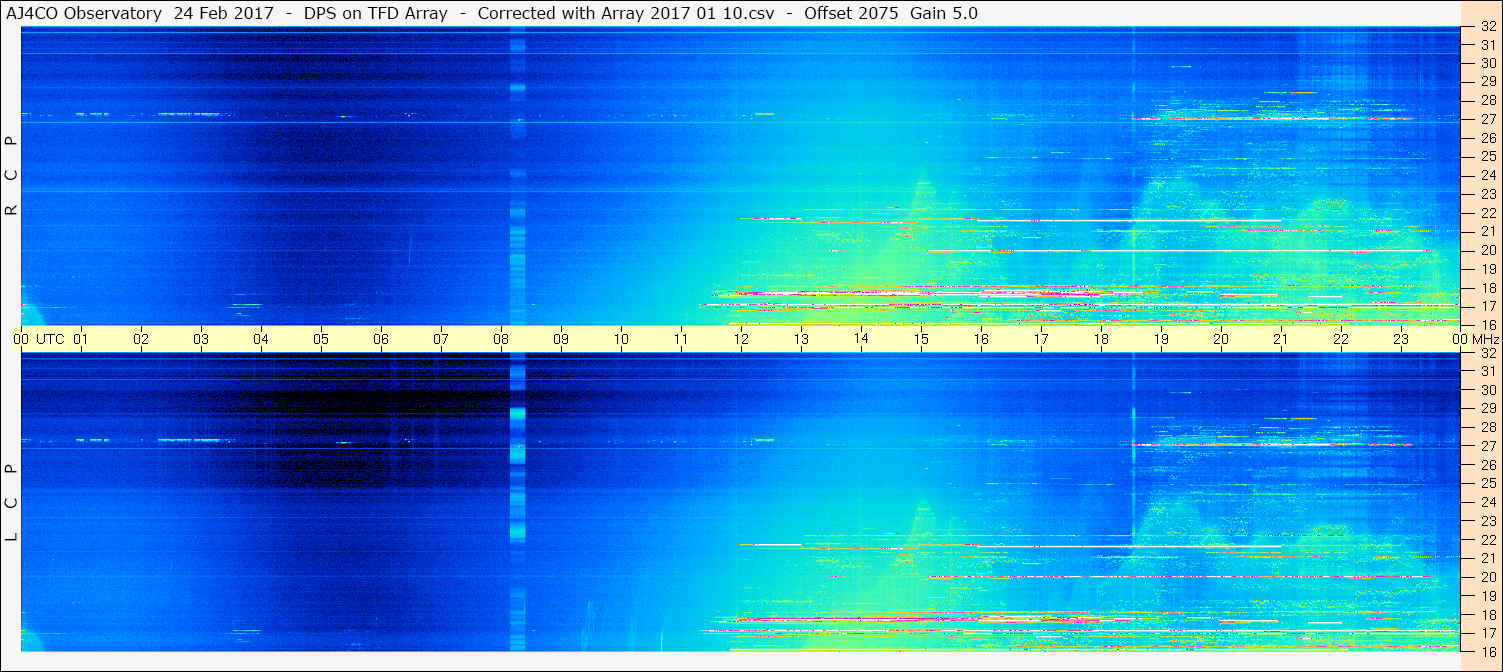Click the 29 MHz tick in lower scale
Viewport: 1503px width, 672px height.
click(1487, 409)
